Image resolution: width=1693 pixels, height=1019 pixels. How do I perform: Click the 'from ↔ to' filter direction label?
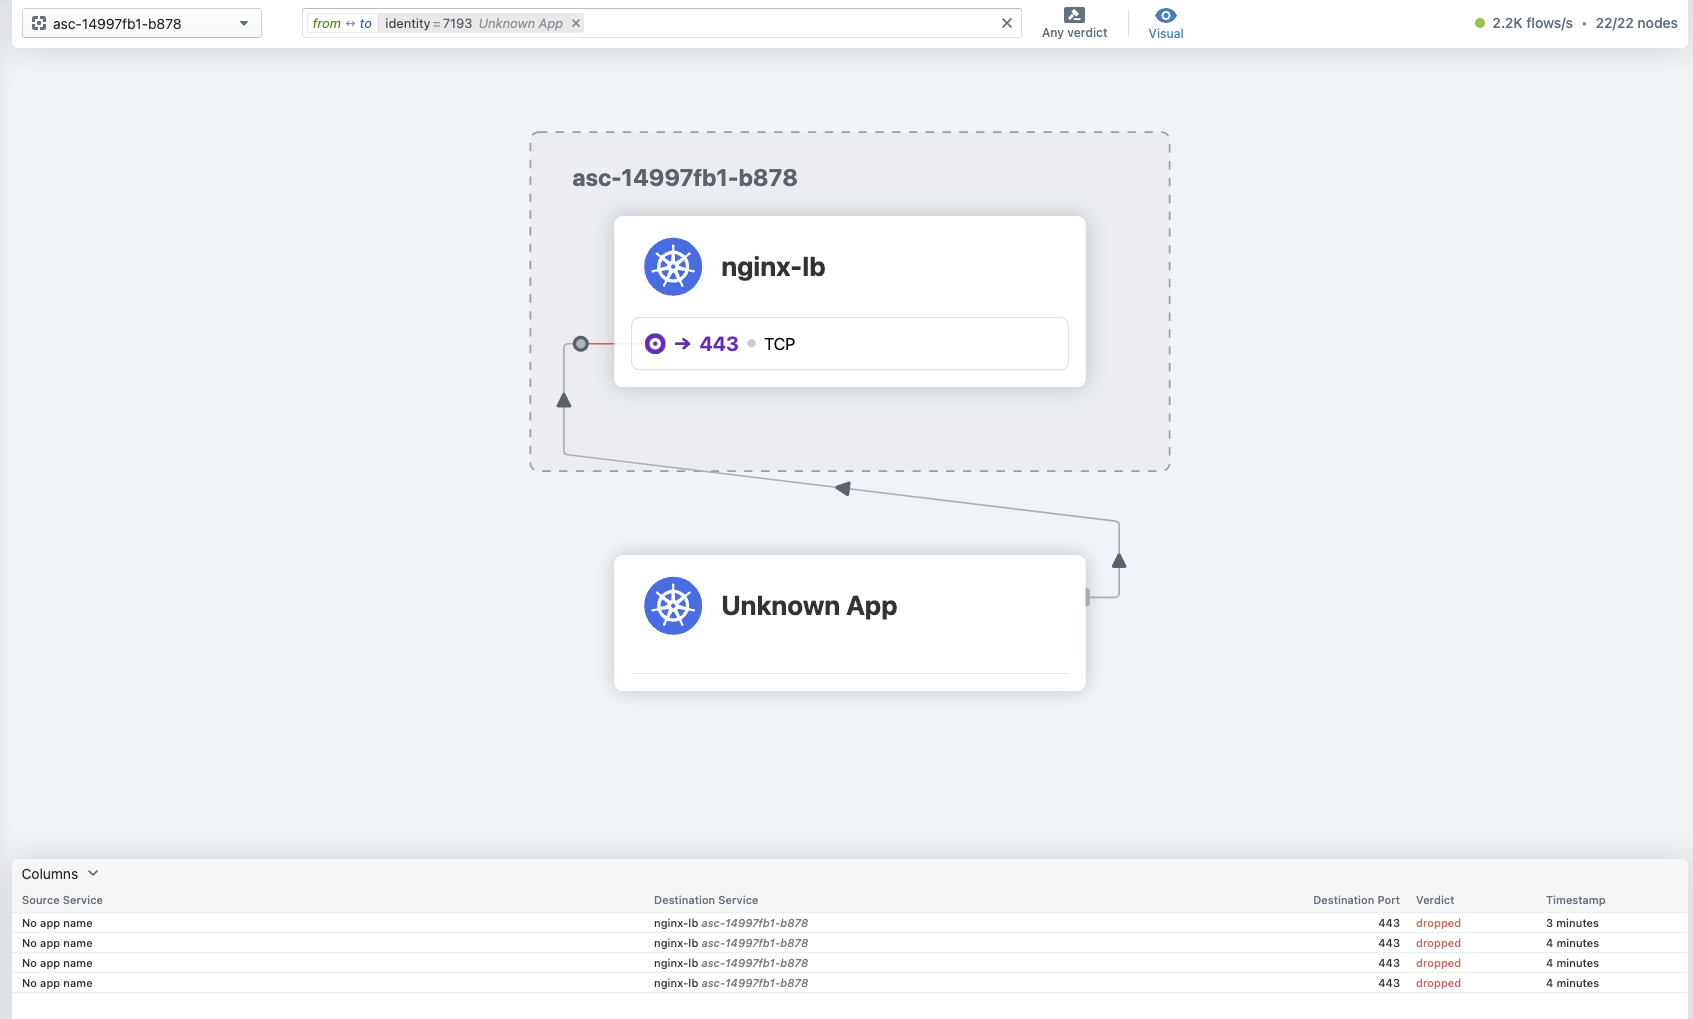(x=342, y=23)
